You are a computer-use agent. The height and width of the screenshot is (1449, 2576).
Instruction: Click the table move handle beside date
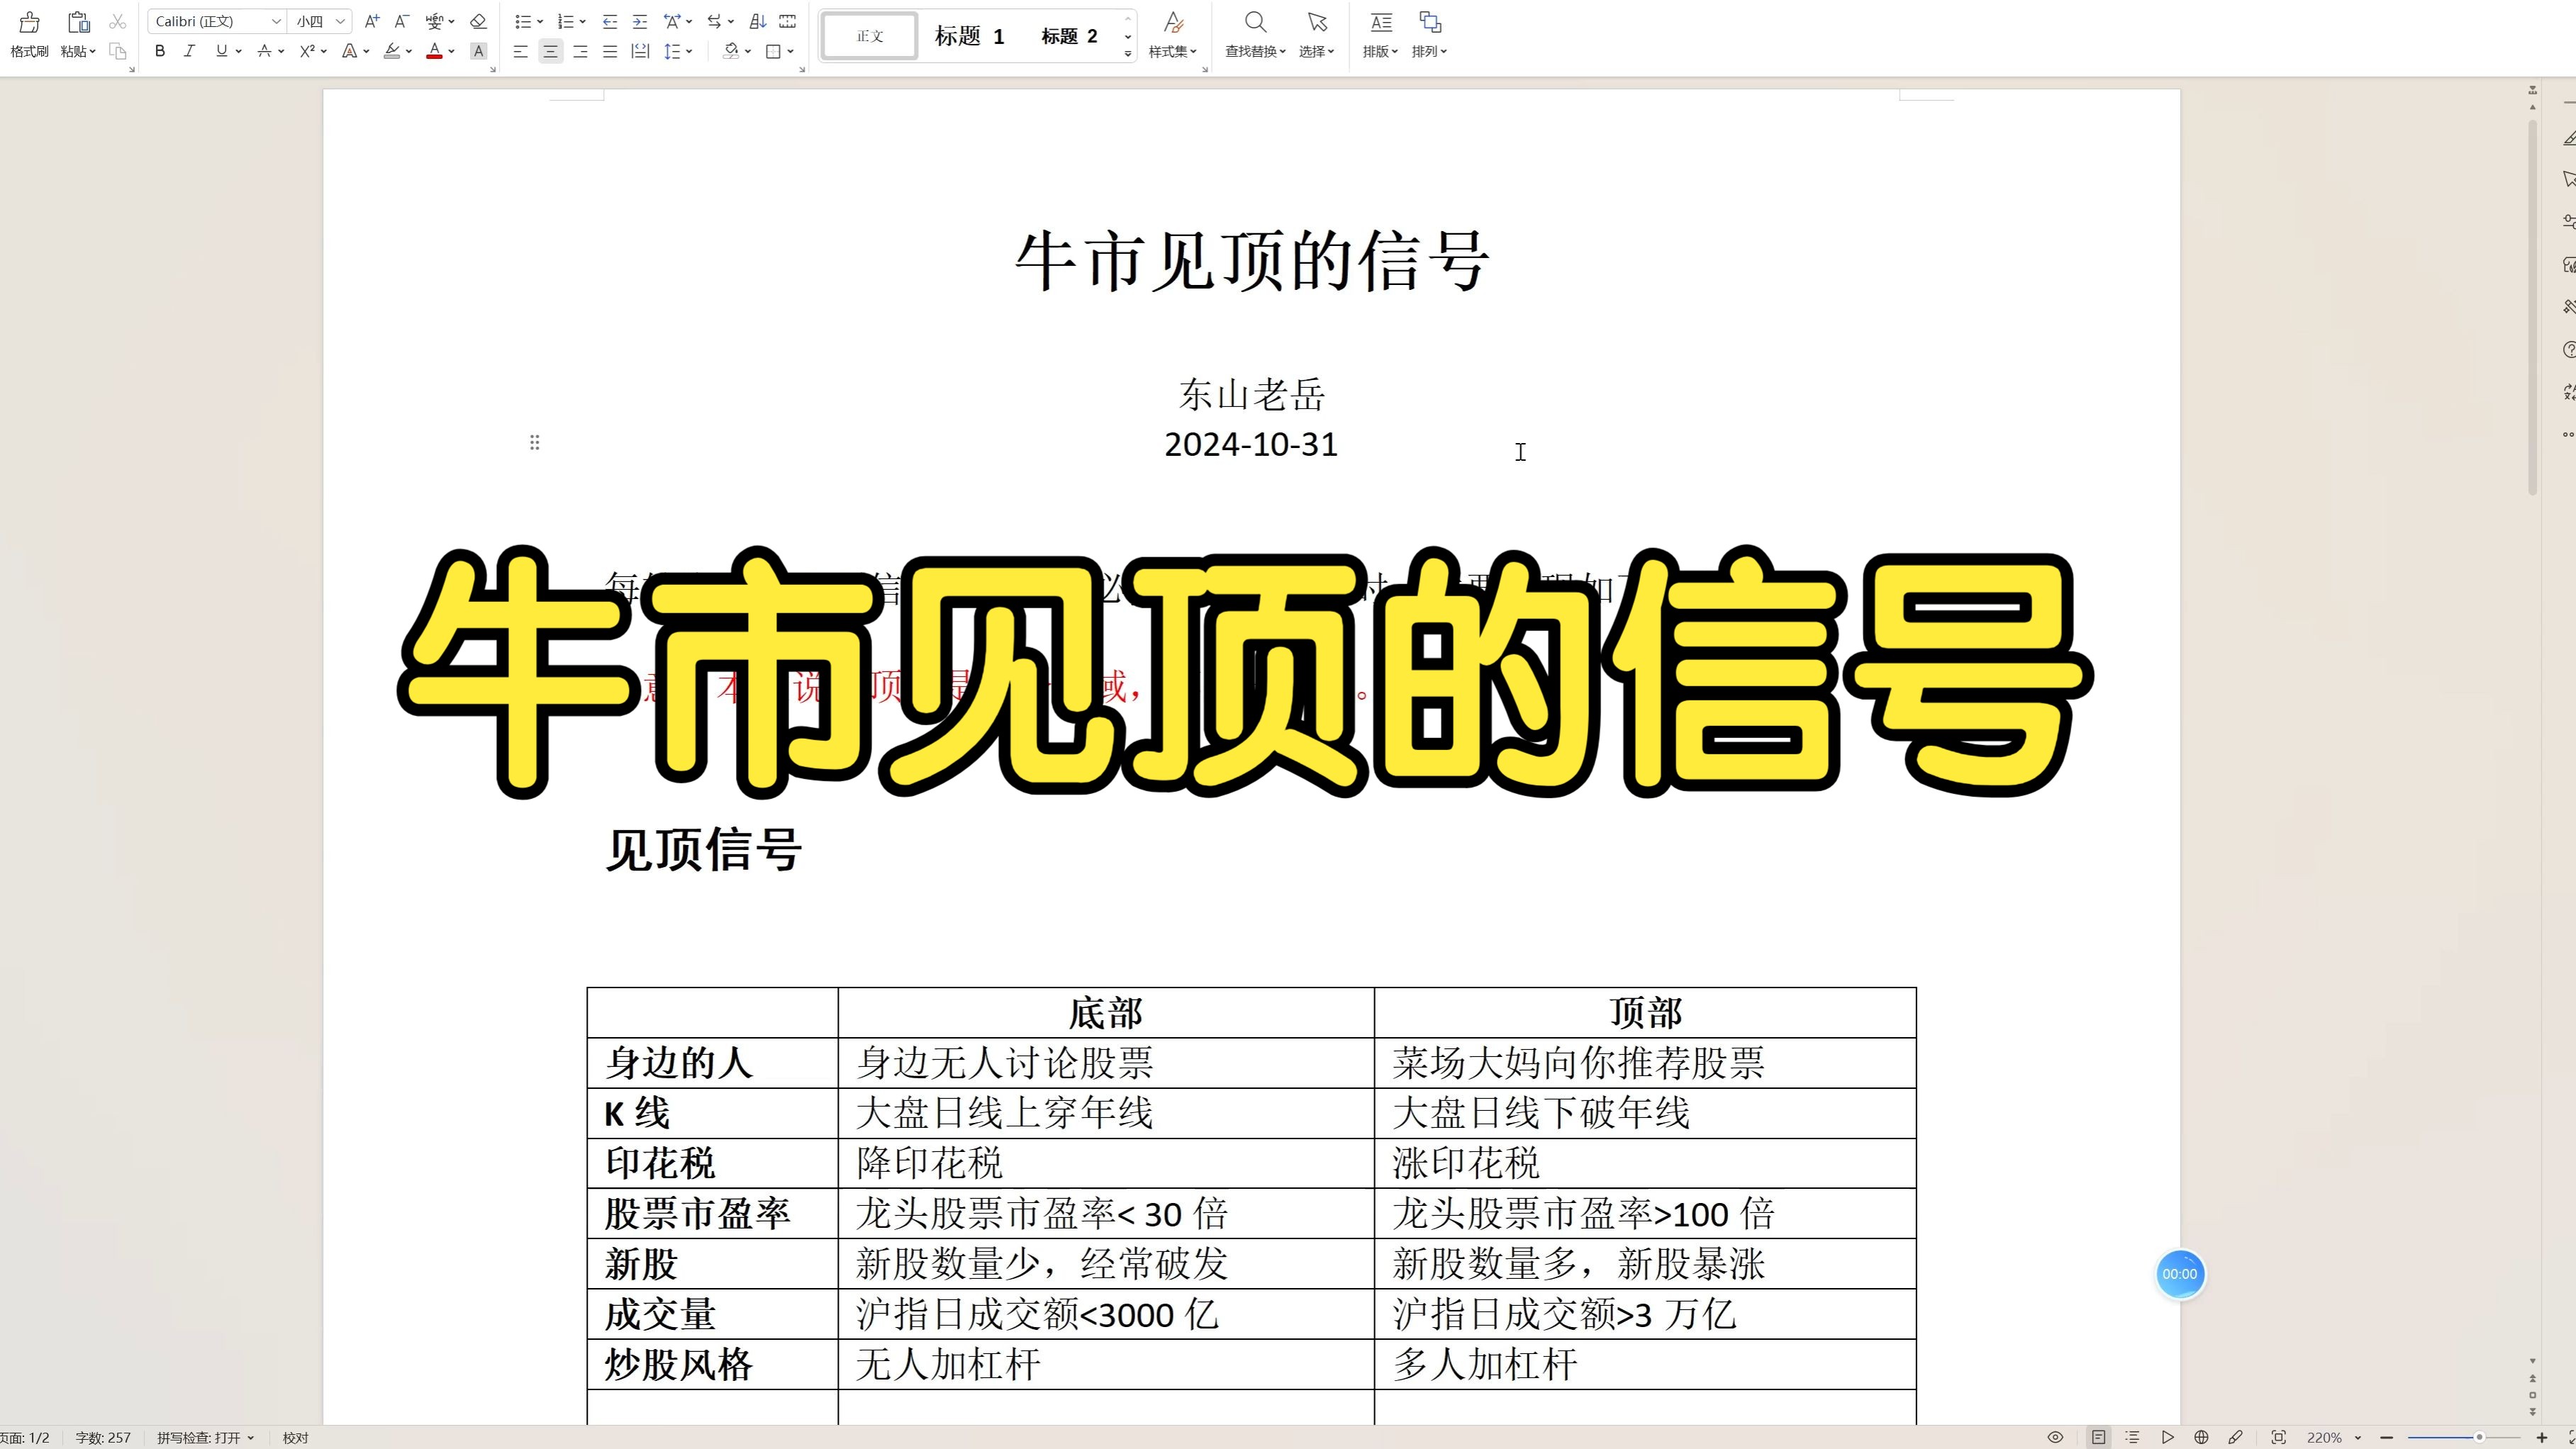click(x=535, y=442)
